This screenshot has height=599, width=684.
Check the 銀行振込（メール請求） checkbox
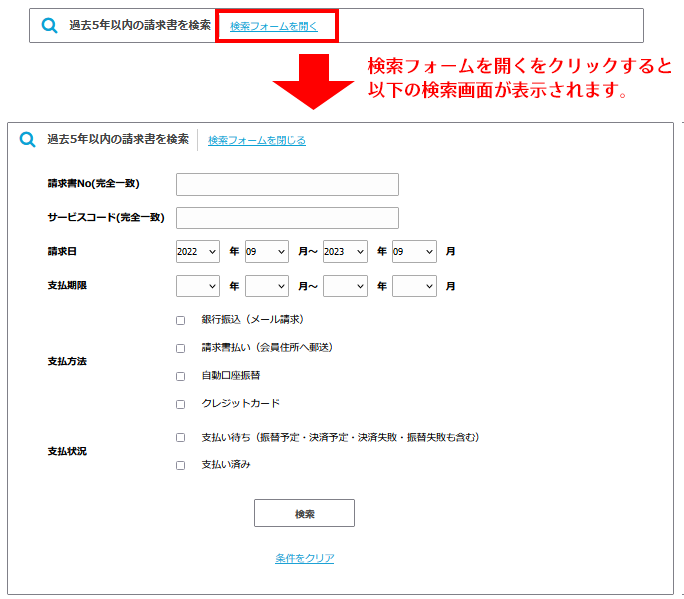point(181,320)
